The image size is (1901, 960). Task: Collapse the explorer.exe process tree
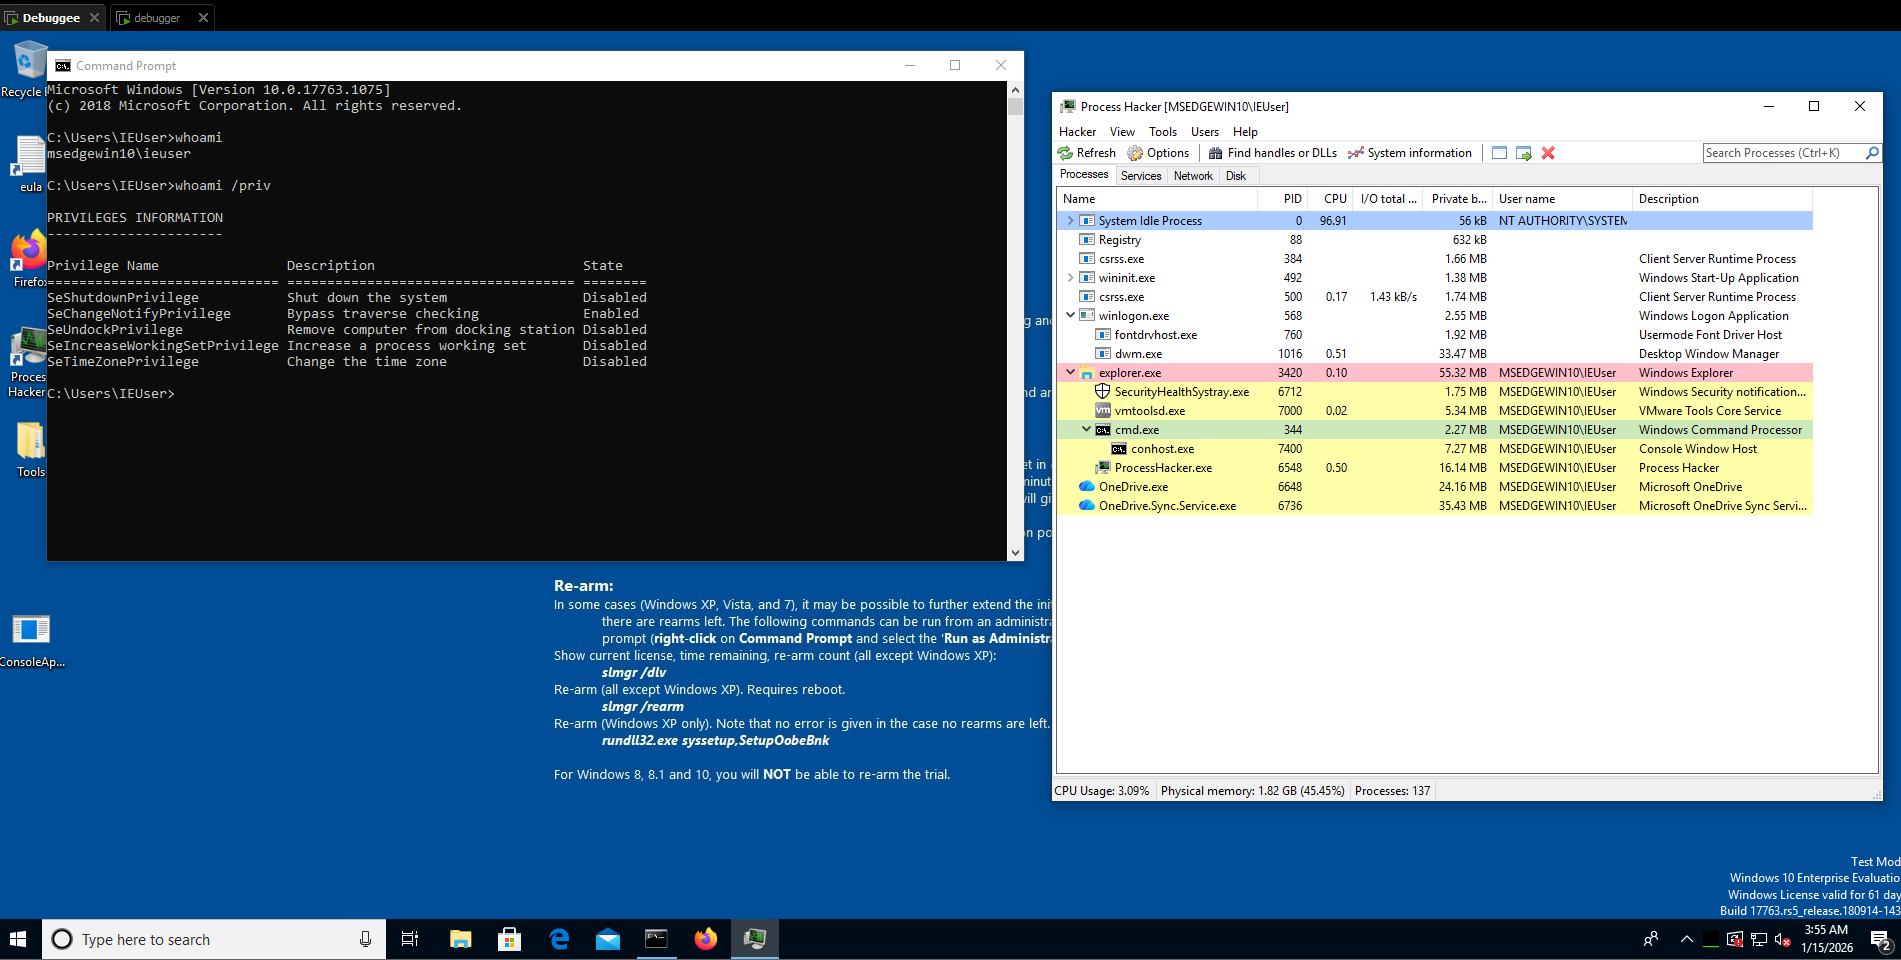[1070, 373]
